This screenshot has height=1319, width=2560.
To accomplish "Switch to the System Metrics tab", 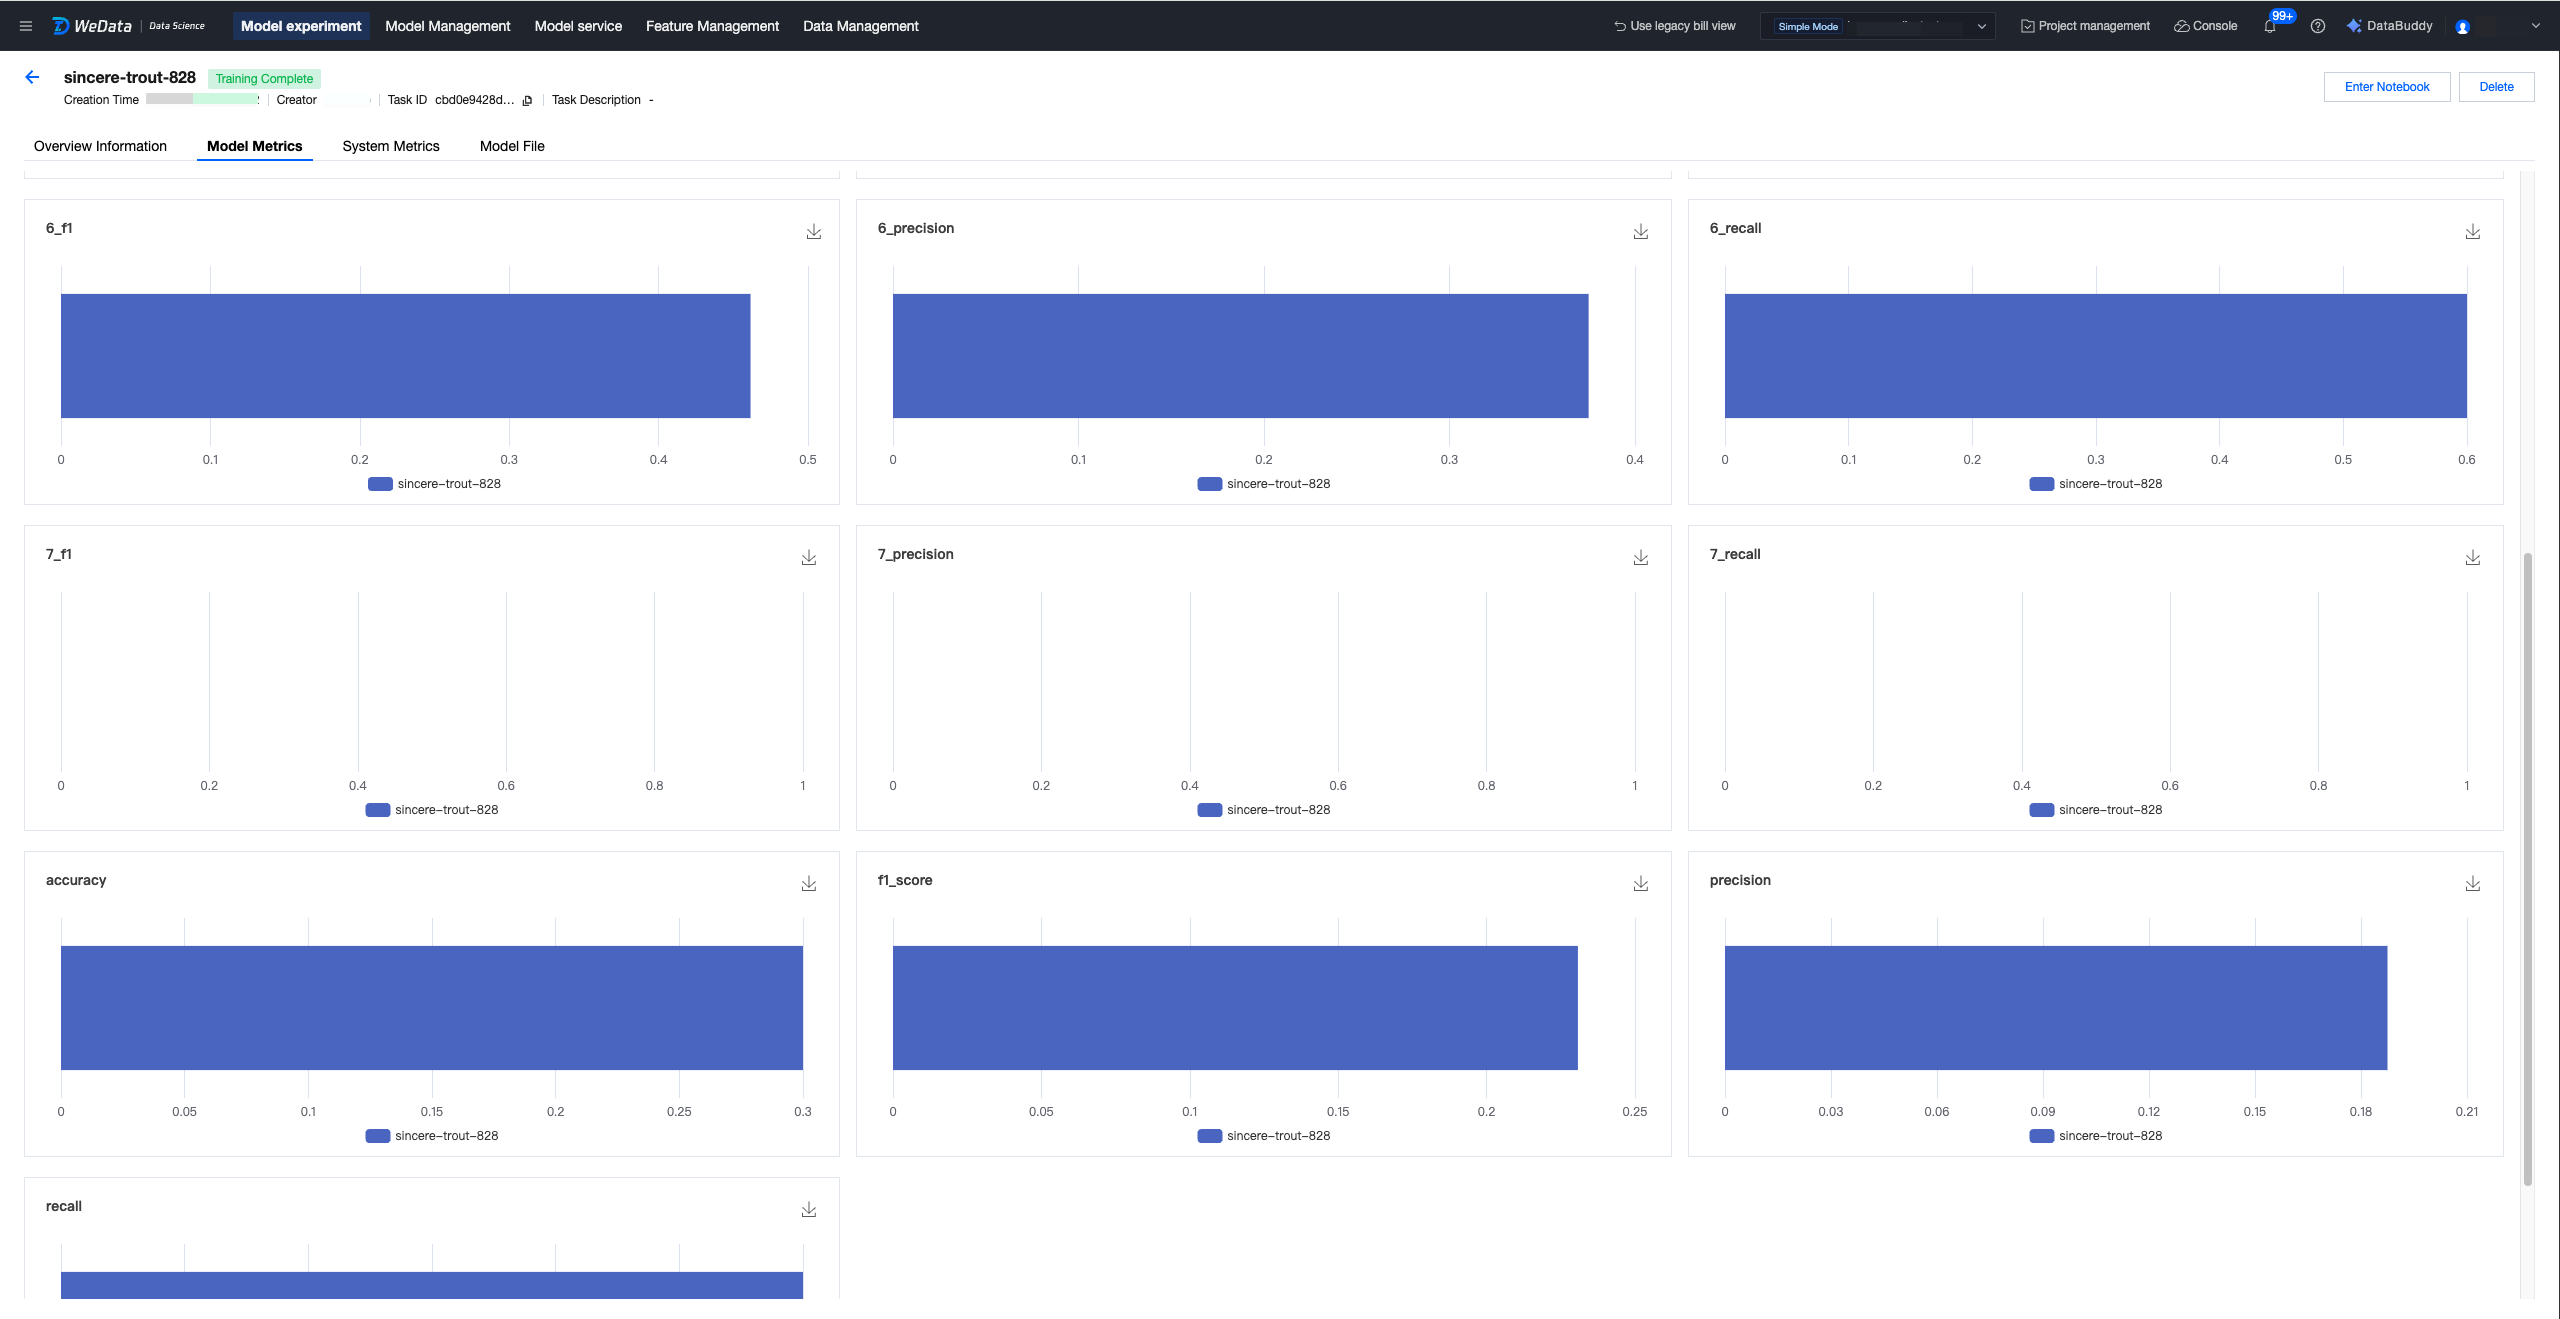I will (x=391, y=146).
